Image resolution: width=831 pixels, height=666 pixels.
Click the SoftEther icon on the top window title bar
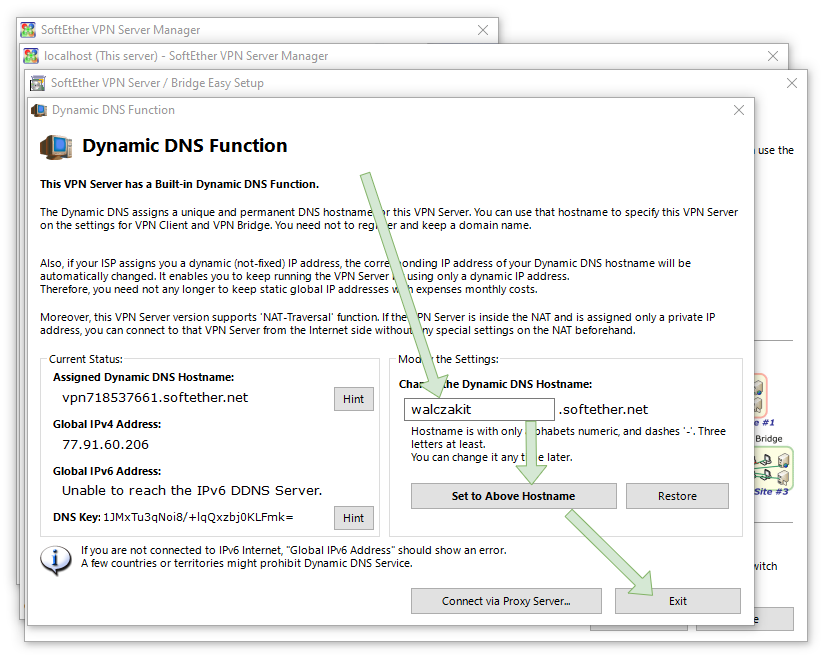(30, 30)
